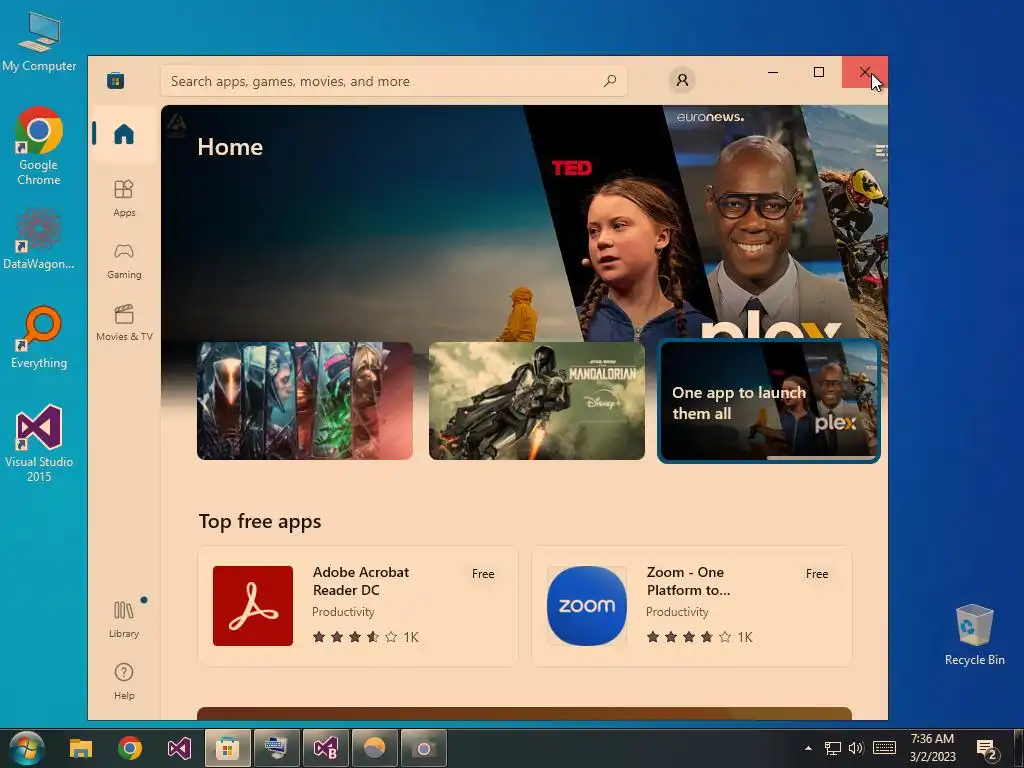1024x768 pixels.
Task: Click the search apps, games, movies field
Action: tap(394, 81)
